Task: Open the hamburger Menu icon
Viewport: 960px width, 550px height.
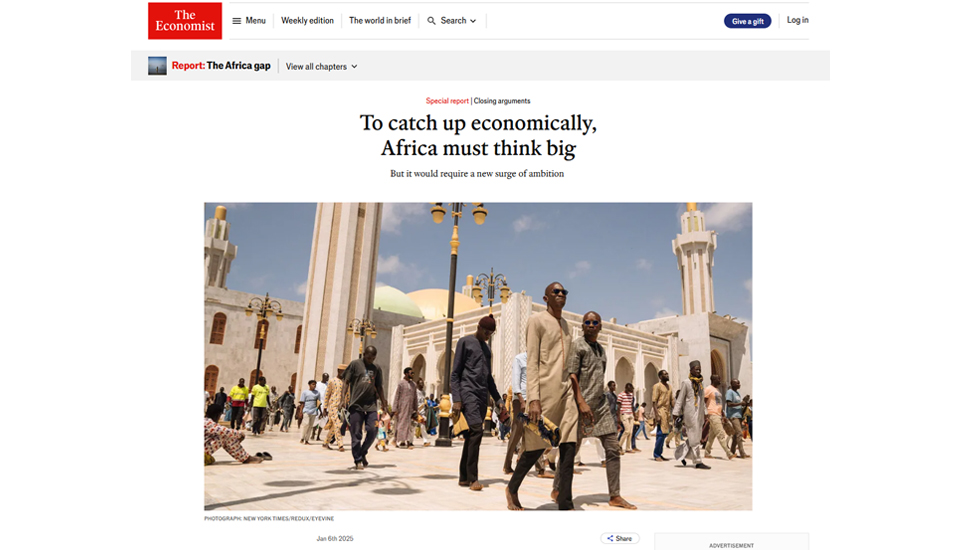Action: [x=236, y=21]
